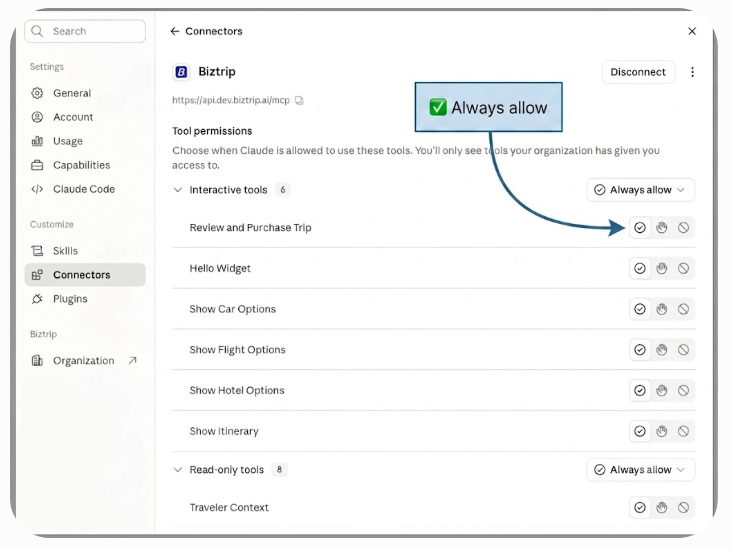Allow Show Hotel Options always via checkmark icon

(640, 390)
